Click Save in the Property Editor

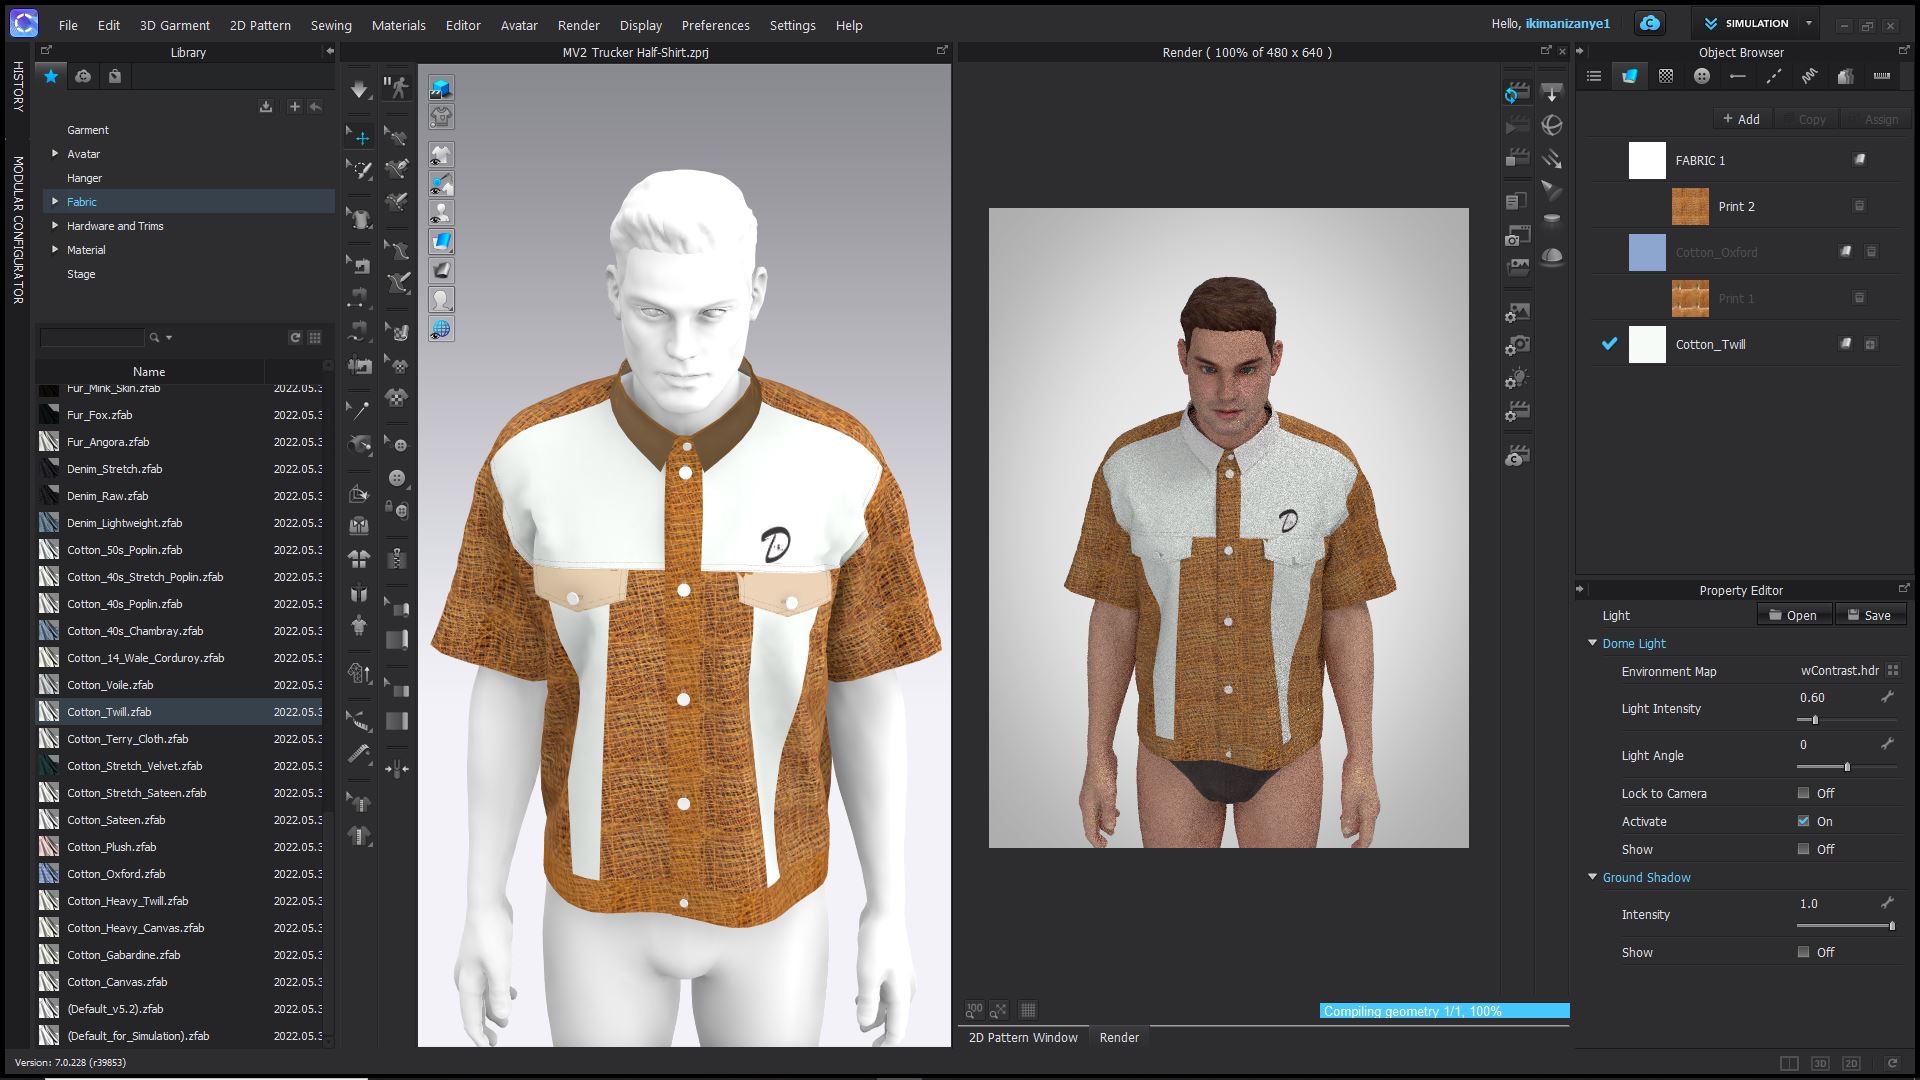pos(1868,615)
